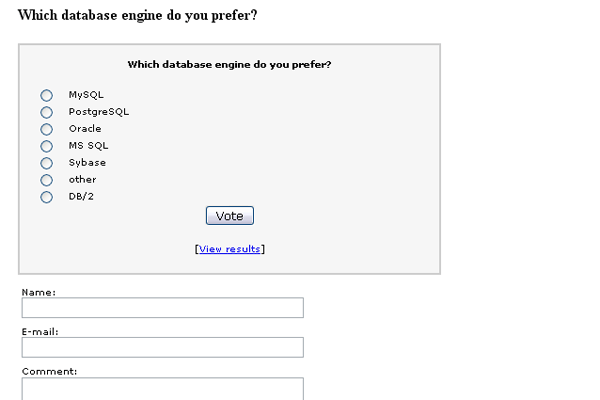Screen dimensions: 600x400
Task: Click the DB/2 option label text
Action: [x=81, y=197]
